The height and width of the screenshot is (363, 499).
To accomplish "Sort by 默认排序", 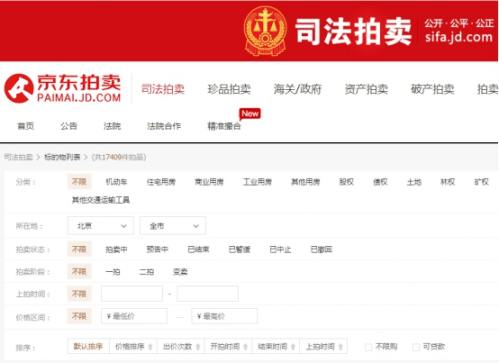I will point(88,347).
